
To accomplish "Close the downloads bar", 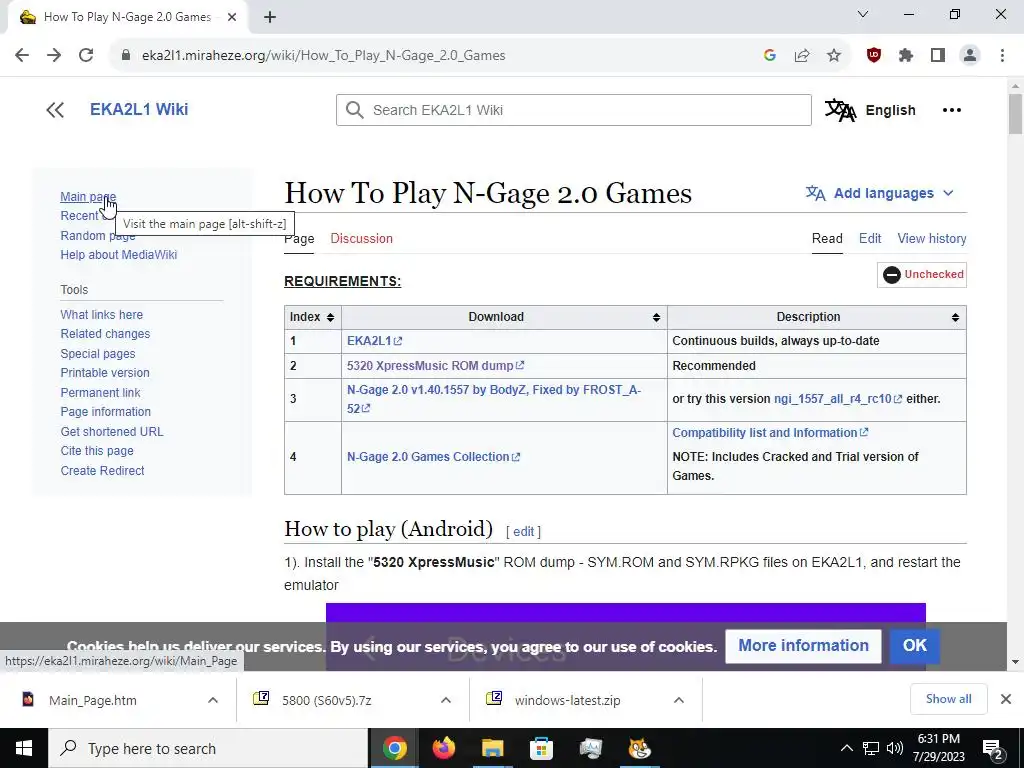I will click(1006, 699).
